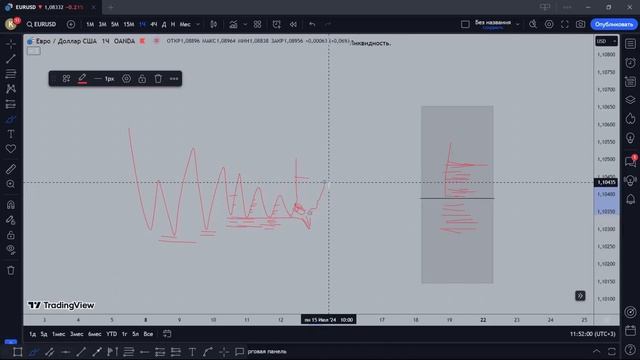640x360 pixels.
Task: Toggle magnet mode in sidebar
Action: [x=11, y=204]
